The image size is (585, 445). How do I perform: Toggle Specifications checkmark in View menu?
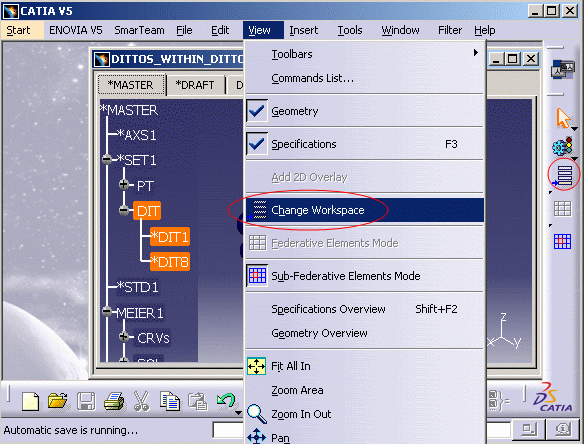pyautogui.click(x=257, y=144)
